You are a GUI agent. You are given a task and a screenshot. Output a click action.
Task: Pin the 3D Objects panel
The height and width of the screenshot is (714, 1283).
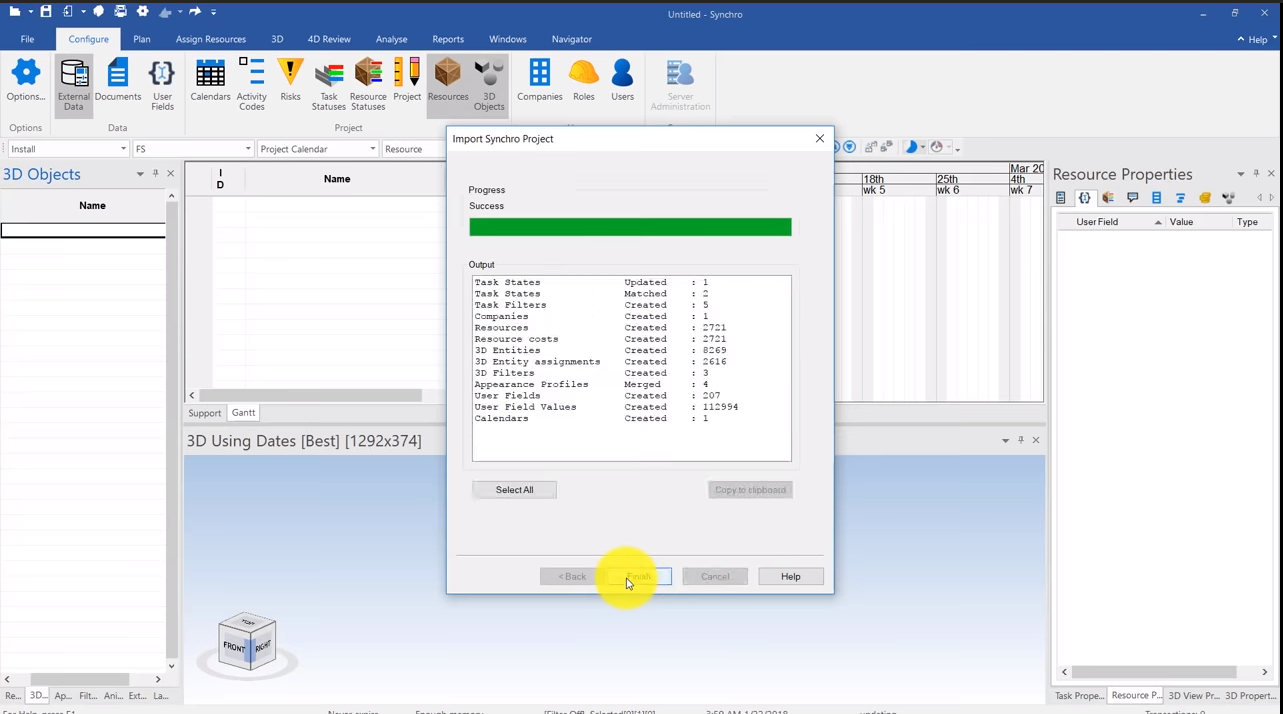click(155, 174)
